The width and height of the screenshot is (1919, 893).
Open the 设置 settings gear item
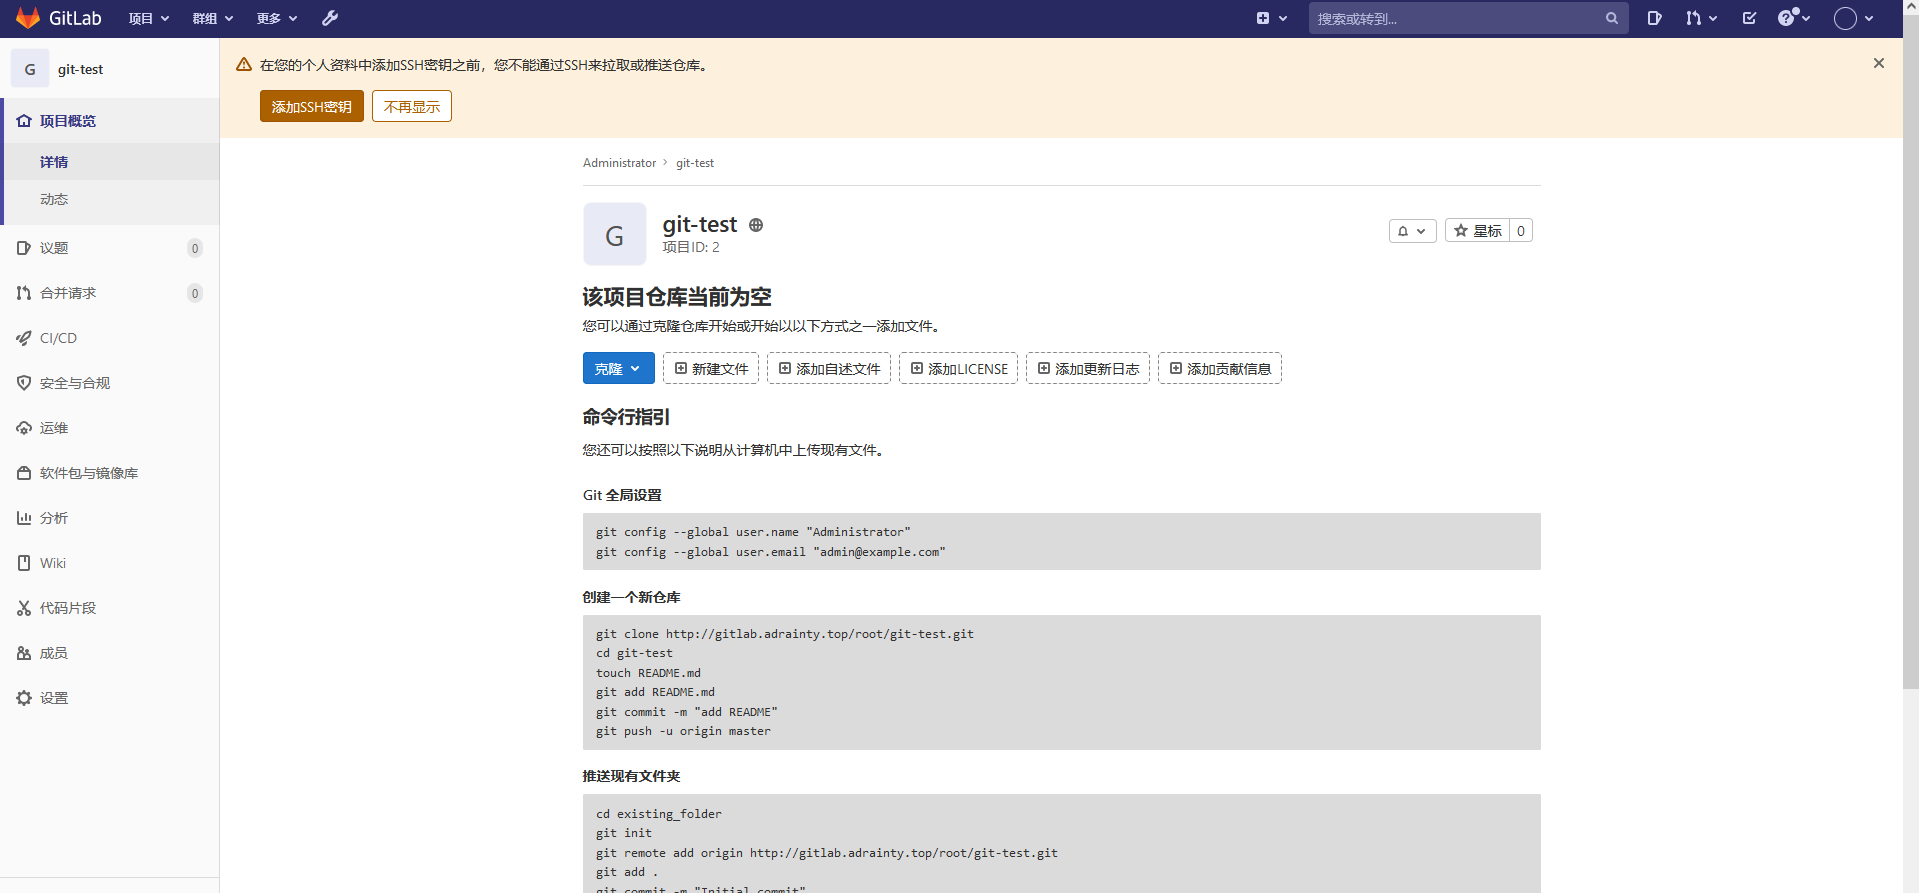[x=110, y=698]
